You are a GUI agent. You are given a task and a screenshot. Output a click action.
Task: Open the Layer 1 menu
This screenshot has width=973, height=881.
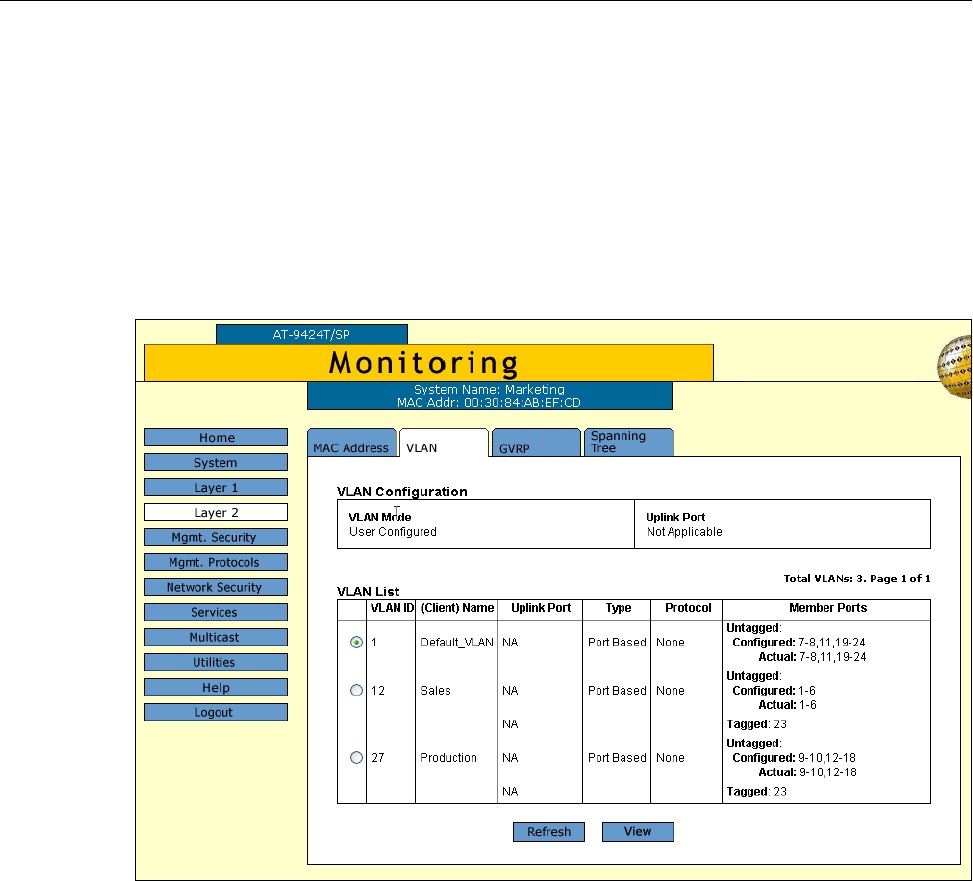pyautogui.click(x=216, y=487)
